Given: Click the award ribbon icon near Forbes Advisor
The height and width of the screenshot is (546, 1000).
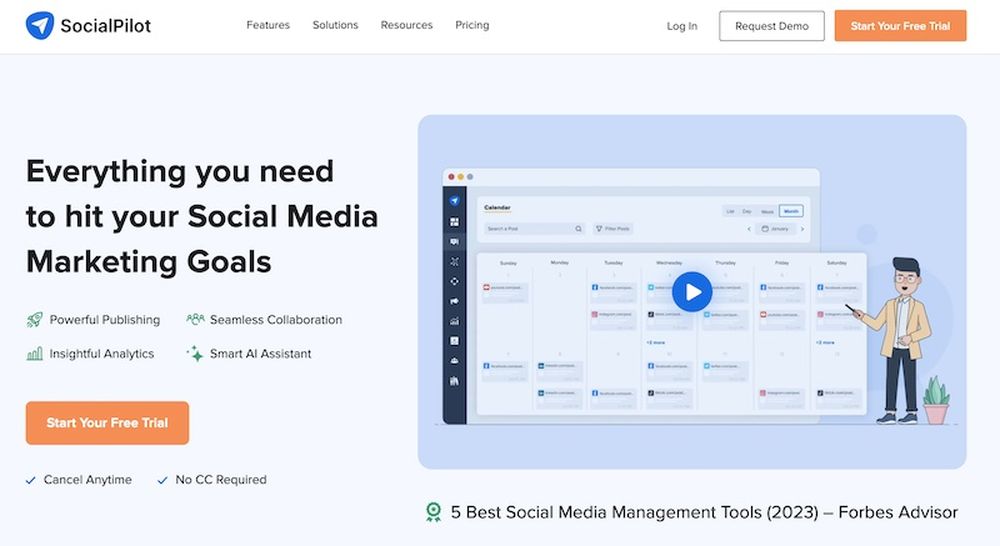Looking at the screenshot, I should pos(433,512).
